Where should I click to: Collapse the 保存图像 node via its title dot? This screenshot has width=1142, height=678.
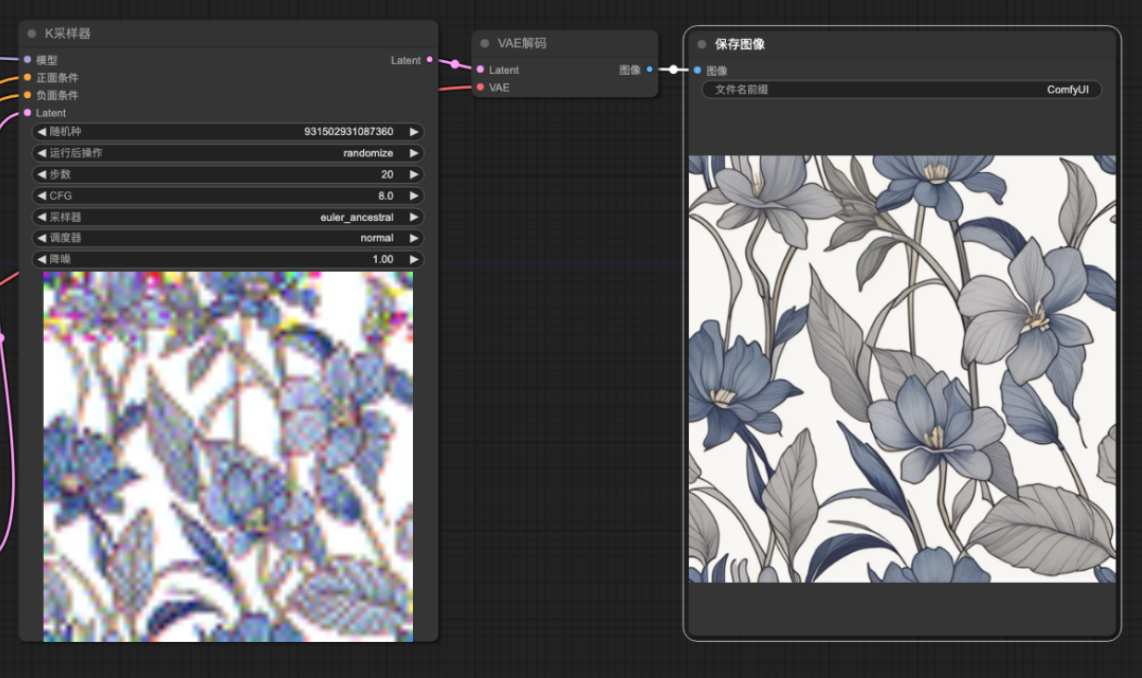pos(701,44)
